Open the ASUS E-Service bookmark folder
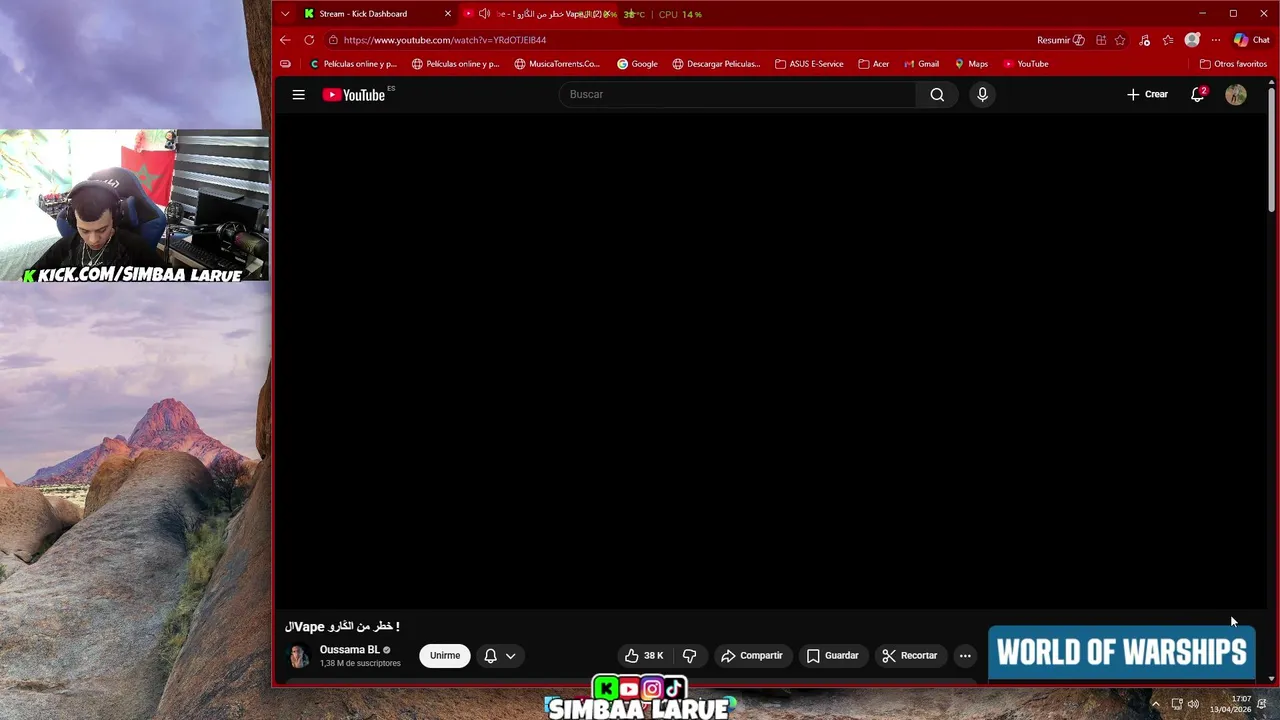This screenshot has height=720, width=1280. click(809, 64)
